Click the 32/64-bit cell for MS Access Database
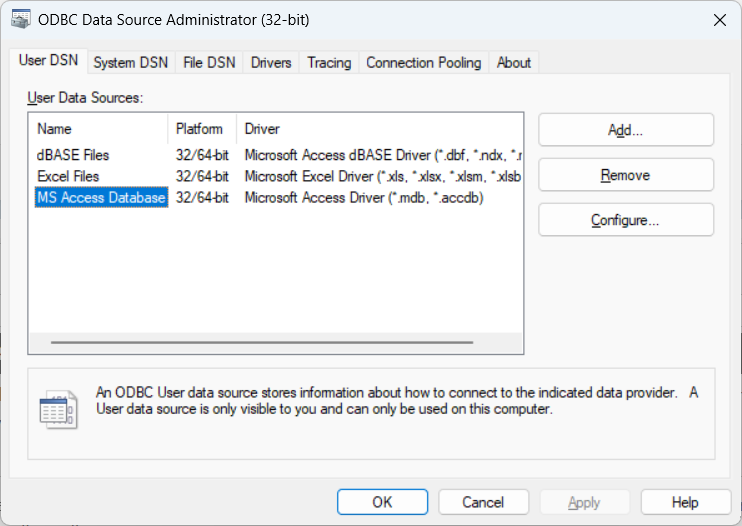The height and width of the screenshot is (526, 742). pos(202,197)
